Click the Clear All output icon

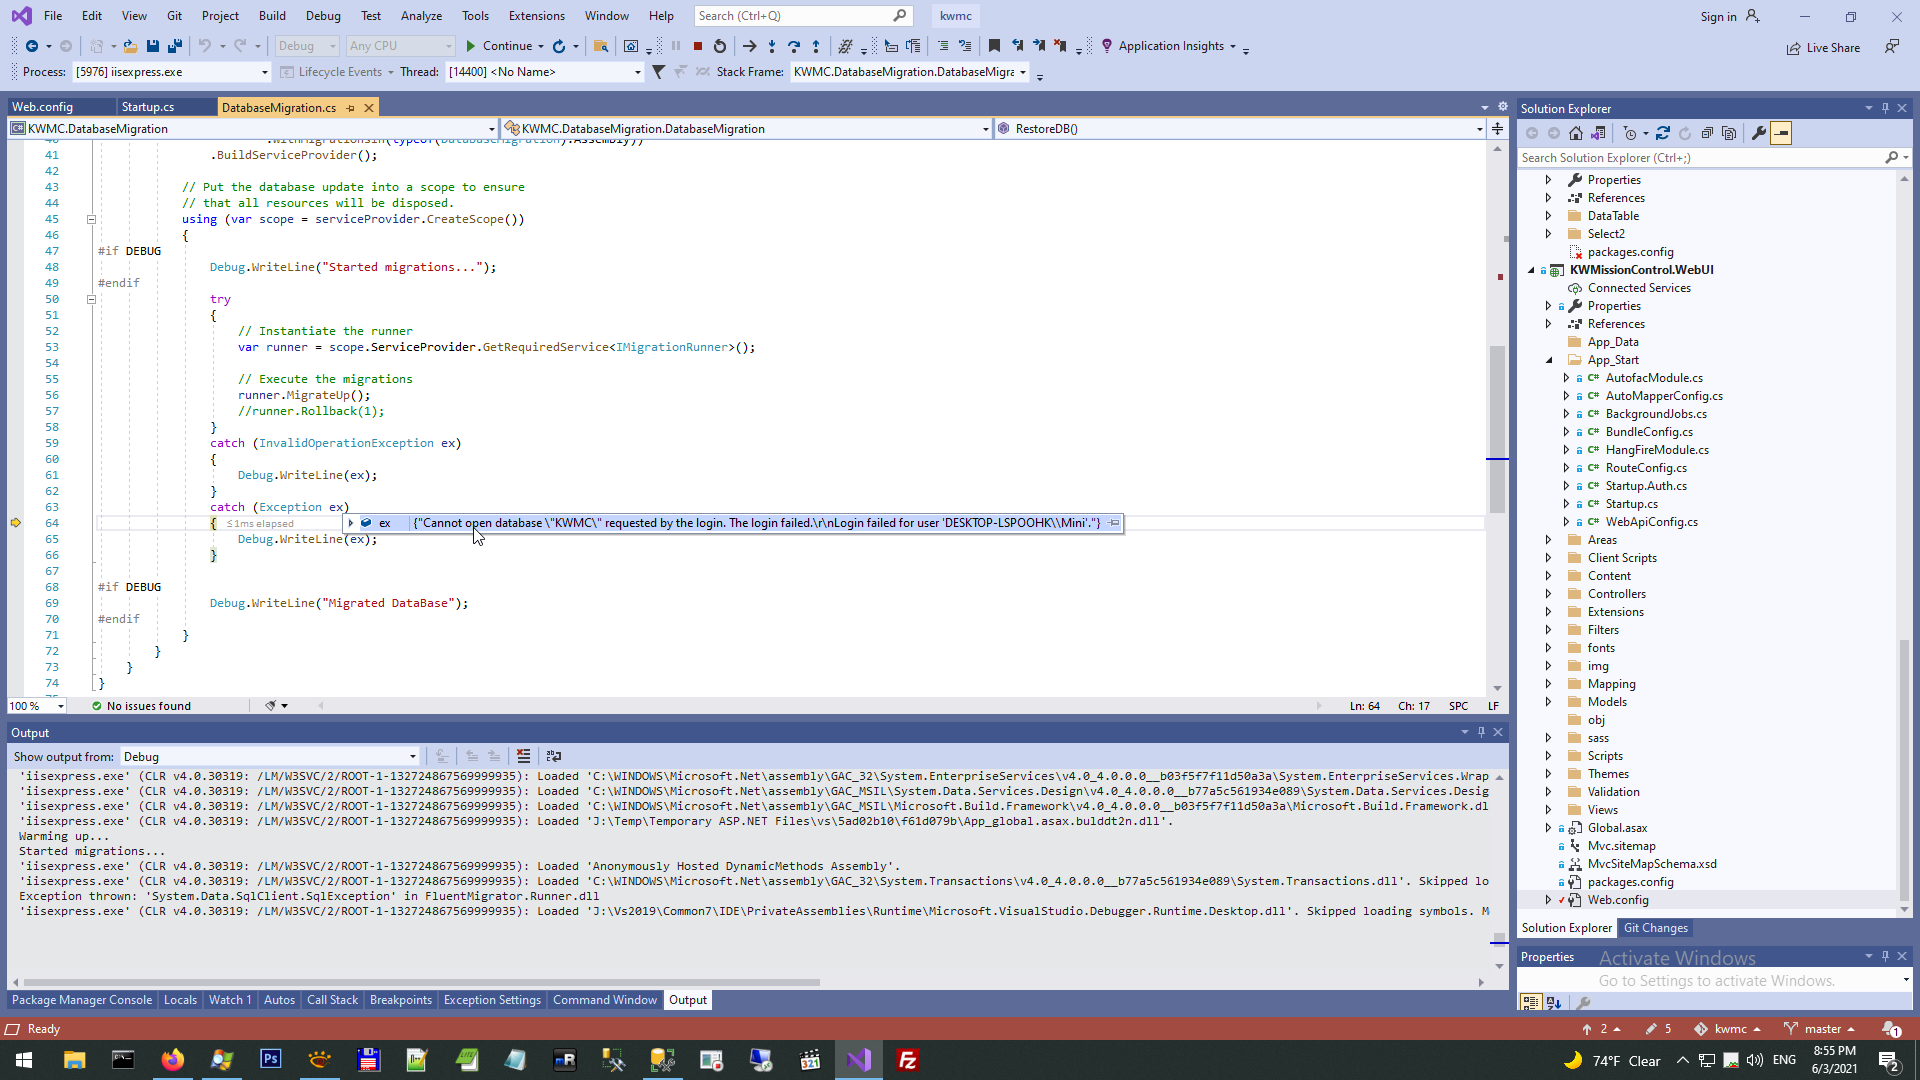point(523,756)
